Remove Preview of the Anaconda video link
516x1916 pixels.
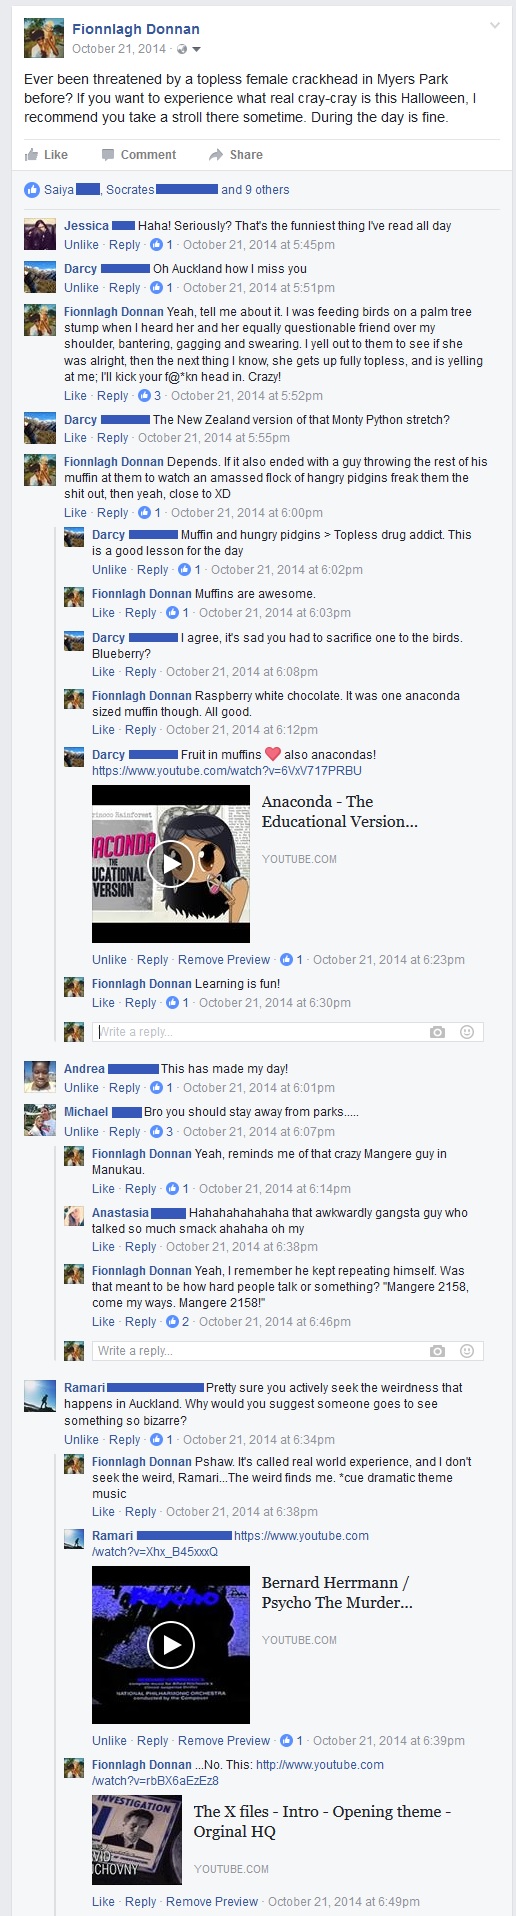[x=224, y=960]
